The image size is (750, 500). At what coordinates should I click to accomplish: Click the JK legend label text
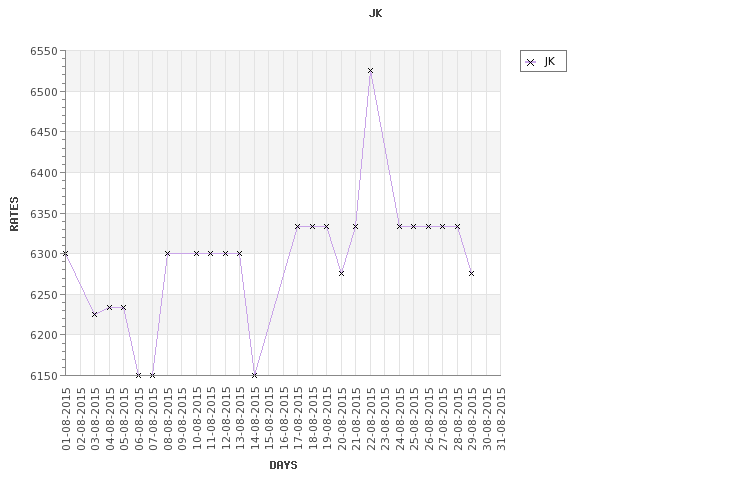click(550, 61)
